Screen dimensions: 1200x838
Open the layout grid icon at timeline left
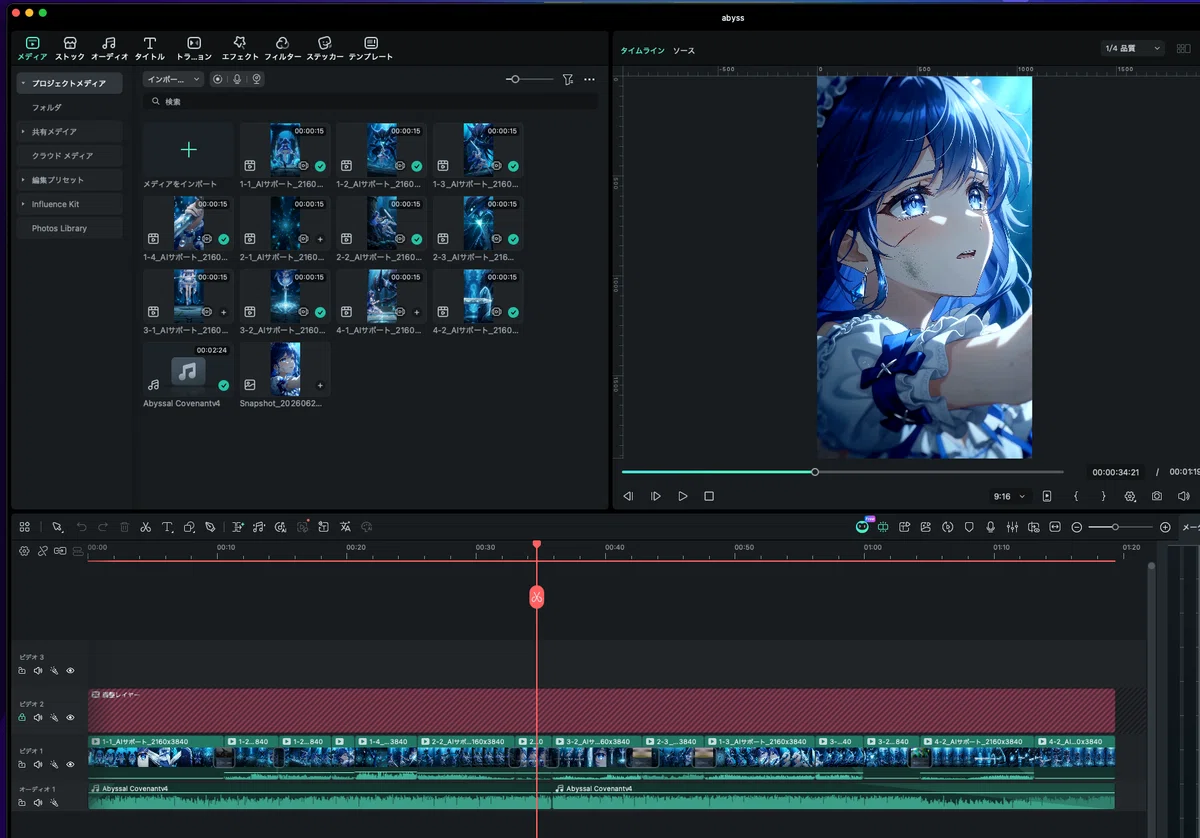[x=25, y=527]
